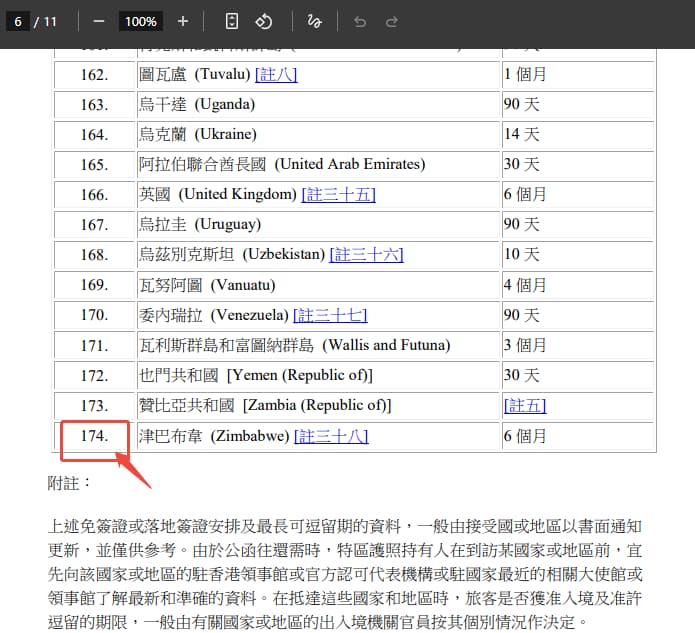Select the page number field showing 6
This screenshot has width=695, height=633.
pos(18,21)
